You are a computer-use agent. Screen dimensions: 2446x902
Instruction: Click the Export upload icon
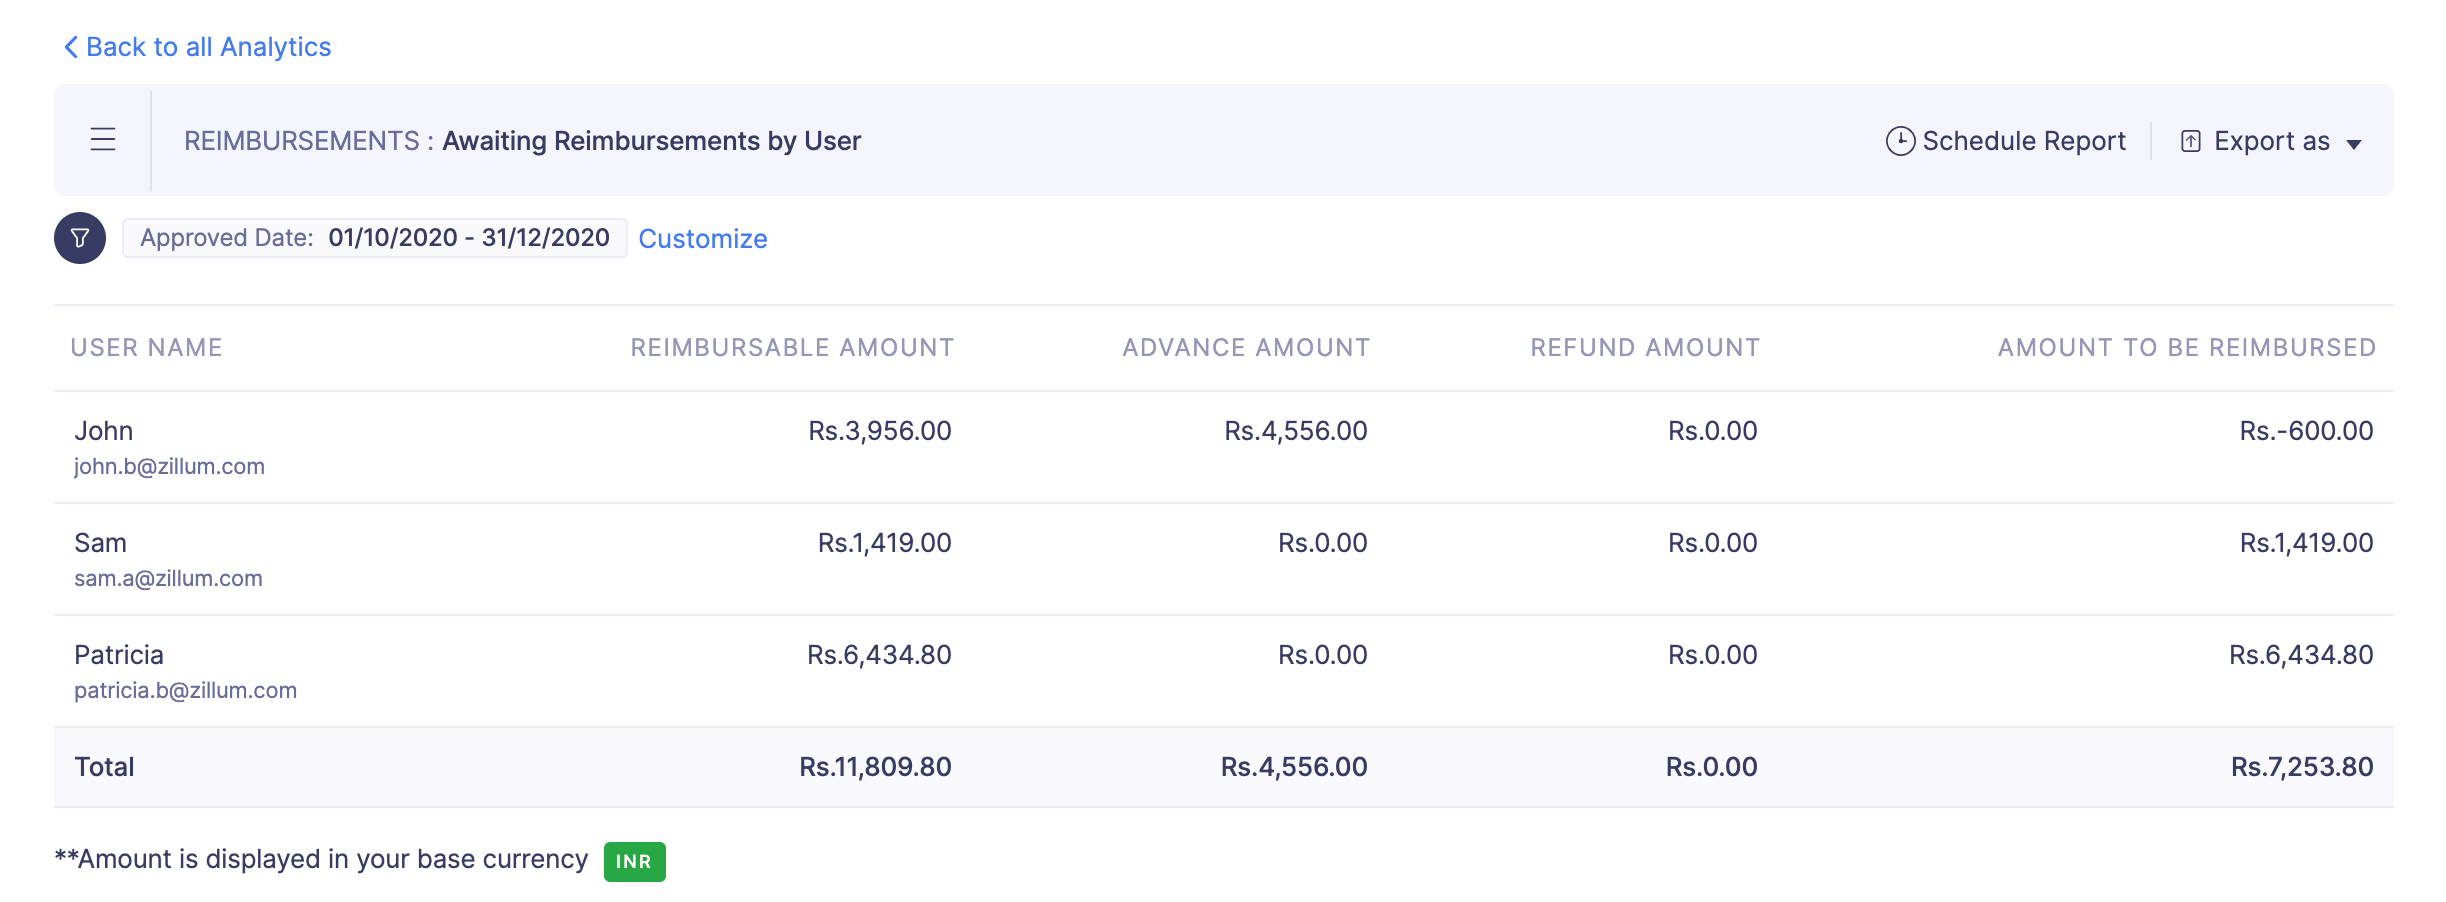pos(2190,141)
